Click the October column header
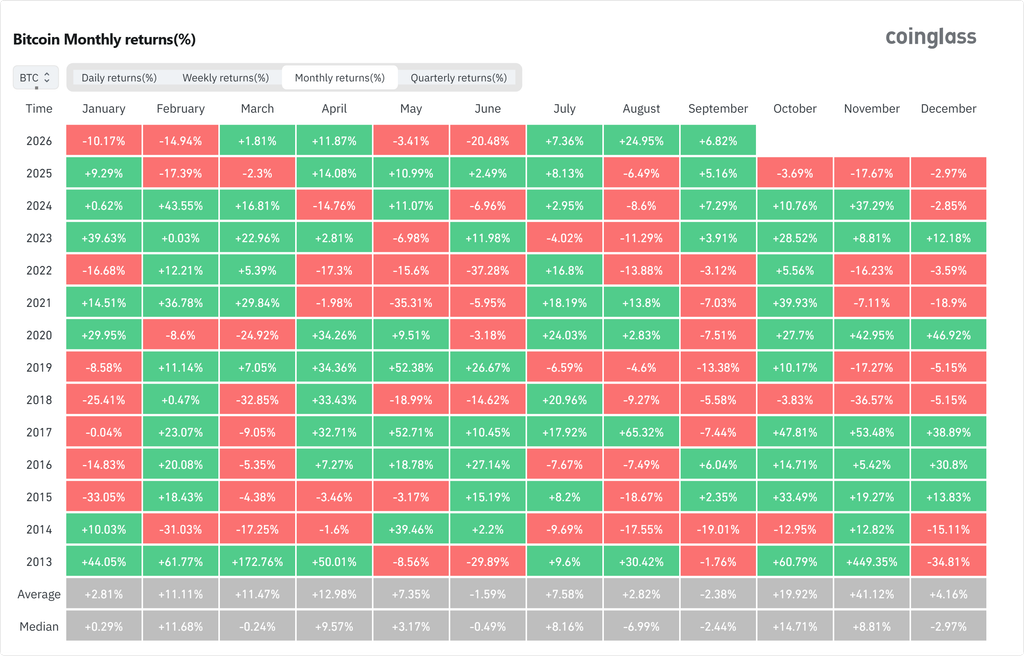This screenshot has height=656, width=1024. [795, 108]
